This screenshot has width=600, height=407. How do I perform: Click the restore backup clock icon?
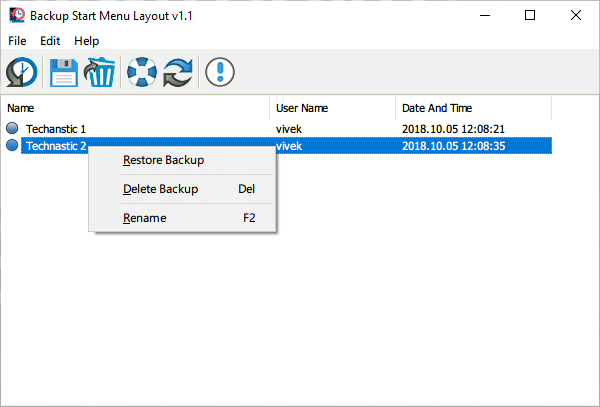point(21,72)
